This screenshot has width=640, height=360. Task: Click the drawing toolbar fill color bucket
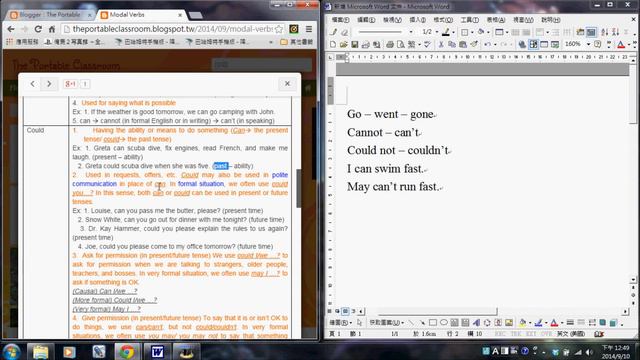point(523,322)
